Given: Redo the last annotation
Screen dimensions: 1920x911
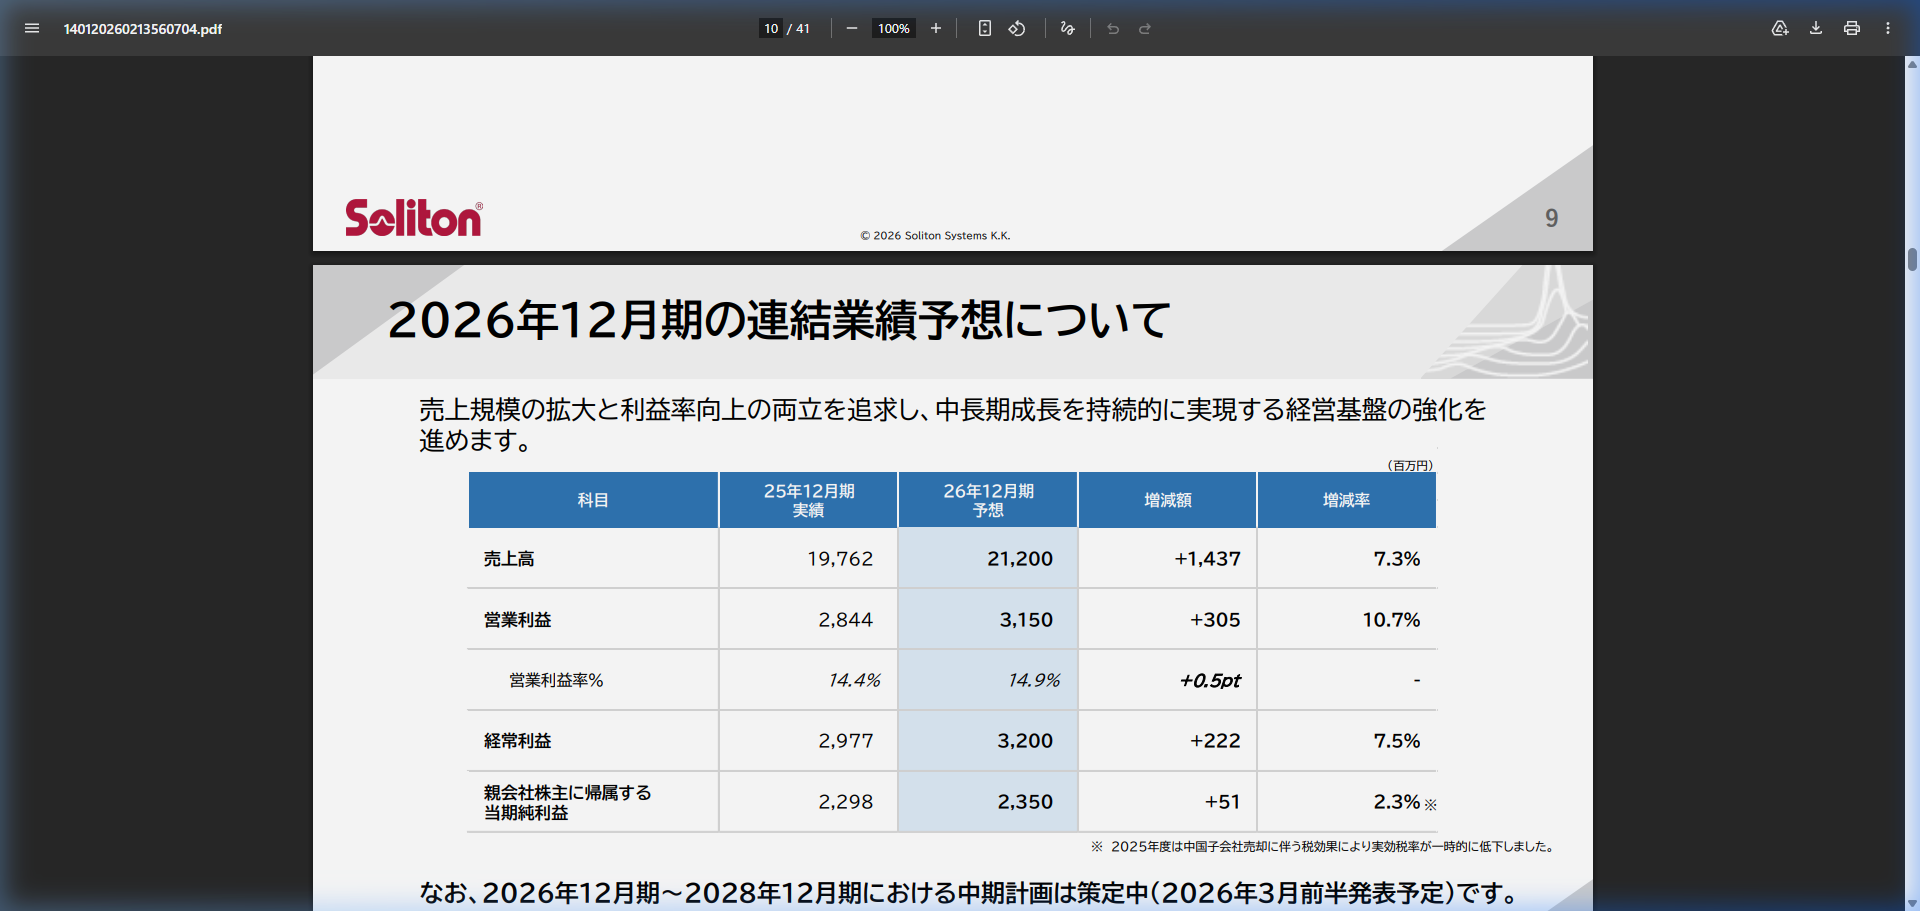Looking at the screenshot, I should (1143, 28).
